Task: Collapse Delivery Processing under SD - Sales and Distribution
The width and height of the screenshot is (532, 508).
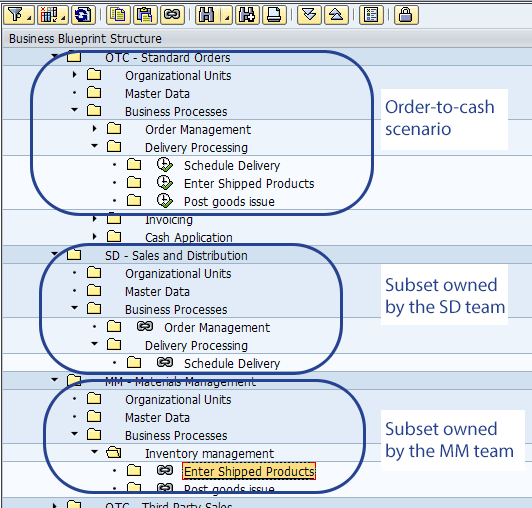Action: pyautogui.click(x=95, y=343)
